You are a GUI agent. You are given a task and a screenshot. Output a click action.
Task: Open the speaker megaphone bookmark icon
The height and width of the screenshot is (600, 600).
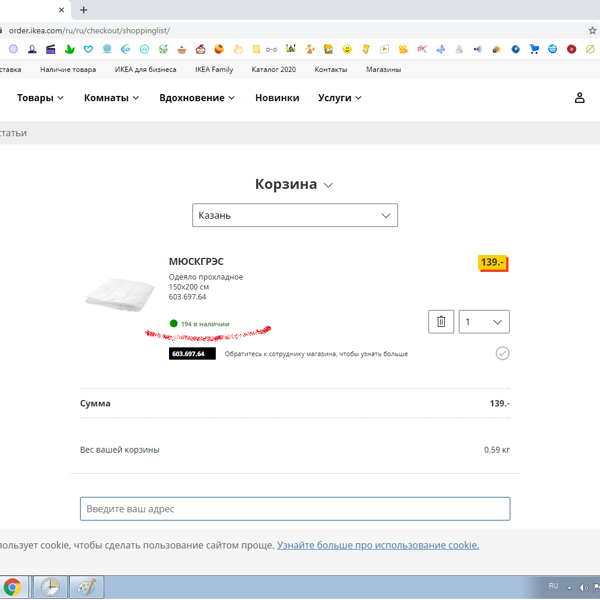(478, 49)
